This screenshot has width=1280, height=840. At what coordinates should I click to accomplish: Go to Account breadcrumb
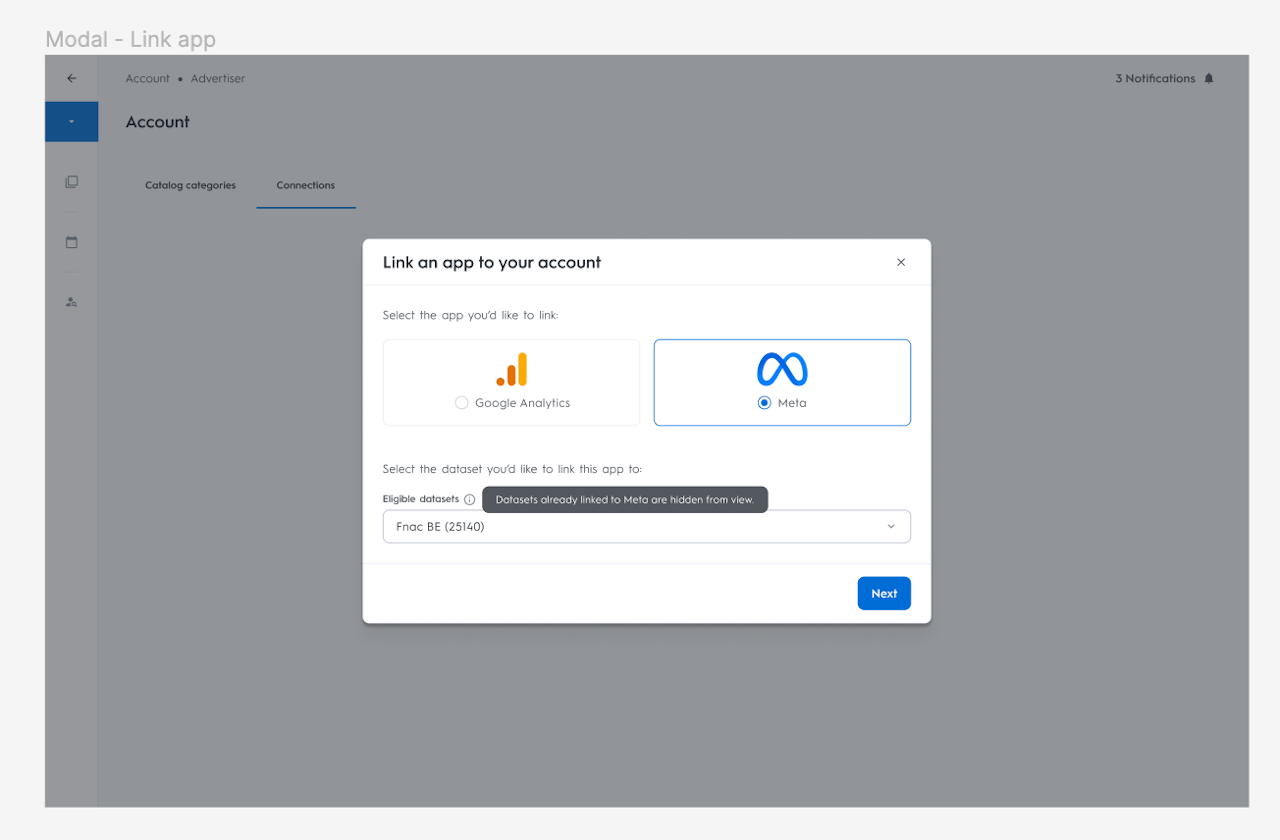[148, 78]
